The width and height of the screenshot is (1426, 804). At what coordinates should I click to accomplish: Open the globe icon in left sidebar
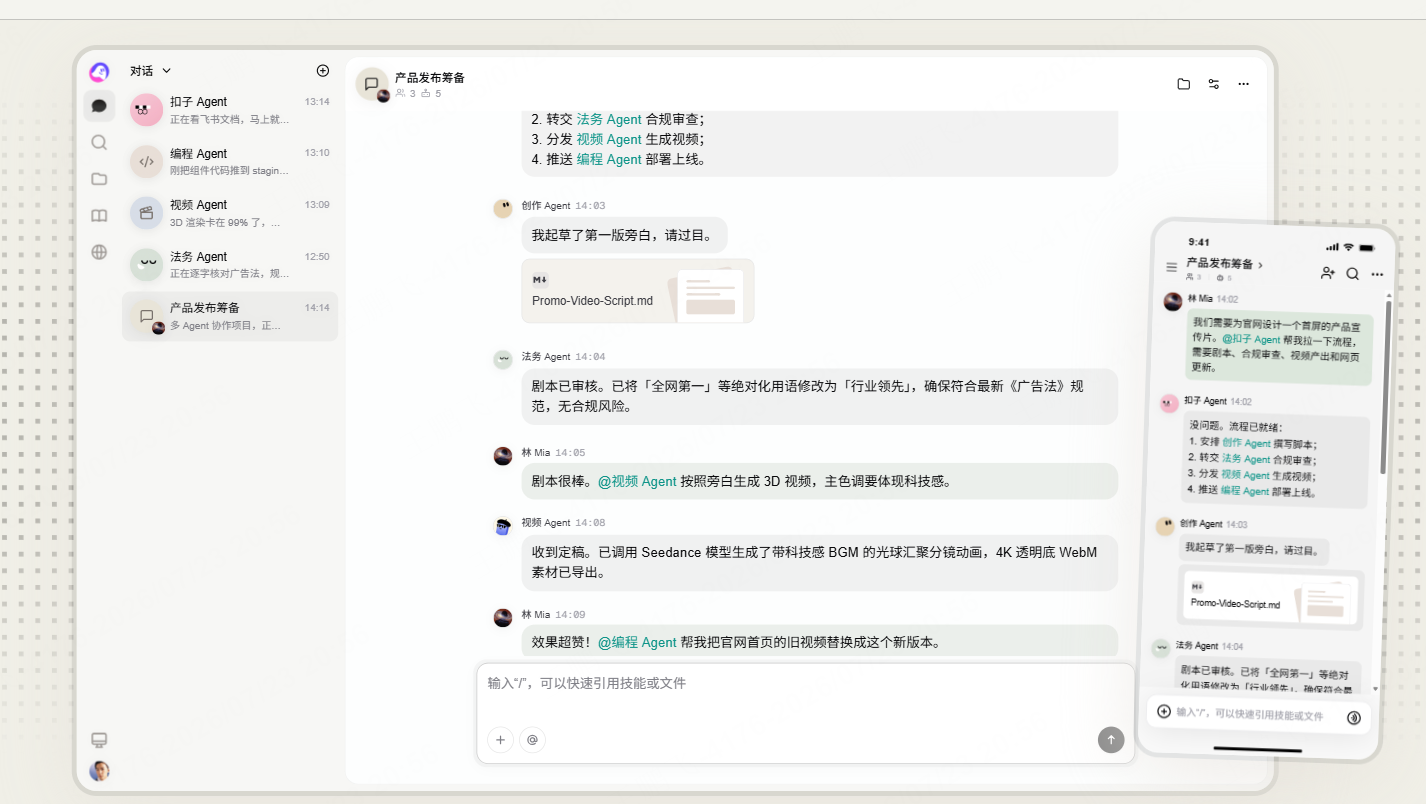(x=99, y=252)
